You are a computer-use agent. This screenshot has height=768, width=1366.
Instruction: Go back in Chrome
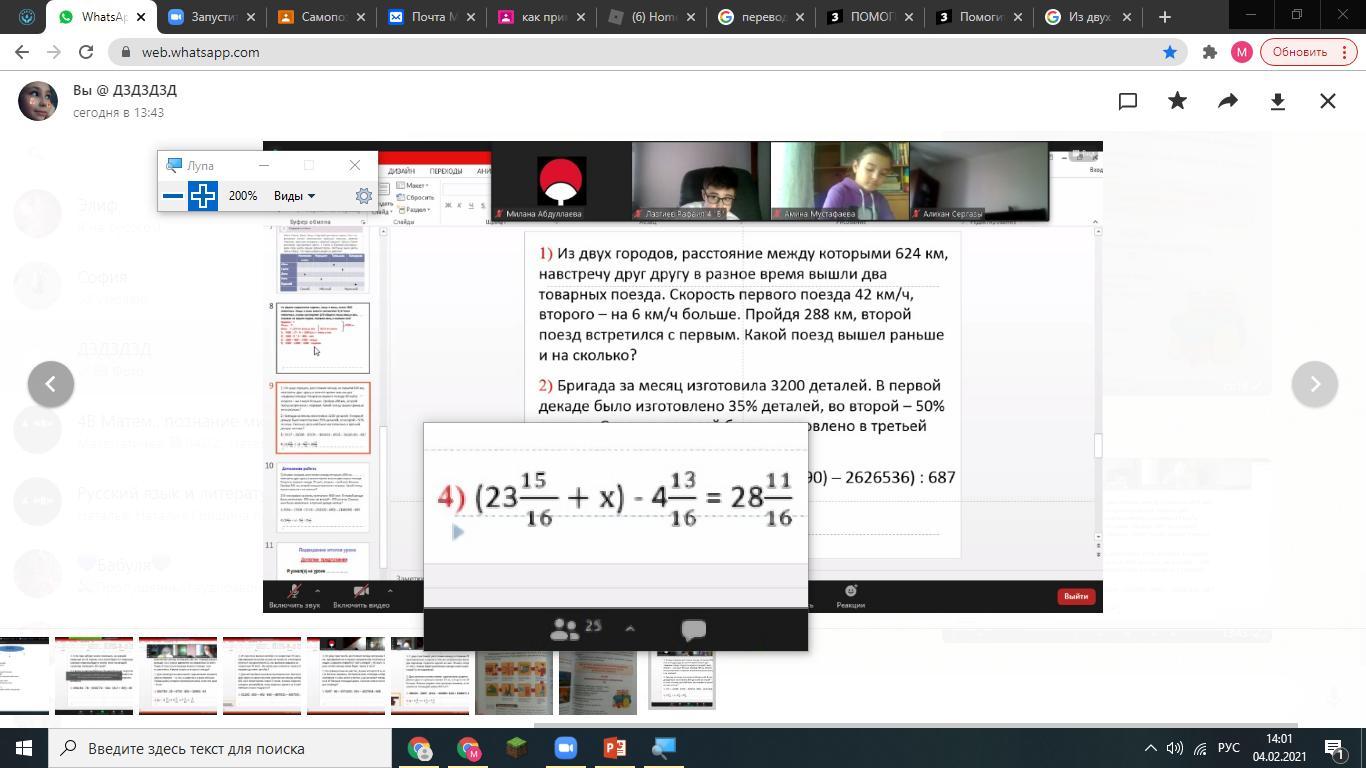[x=24, y=52]
